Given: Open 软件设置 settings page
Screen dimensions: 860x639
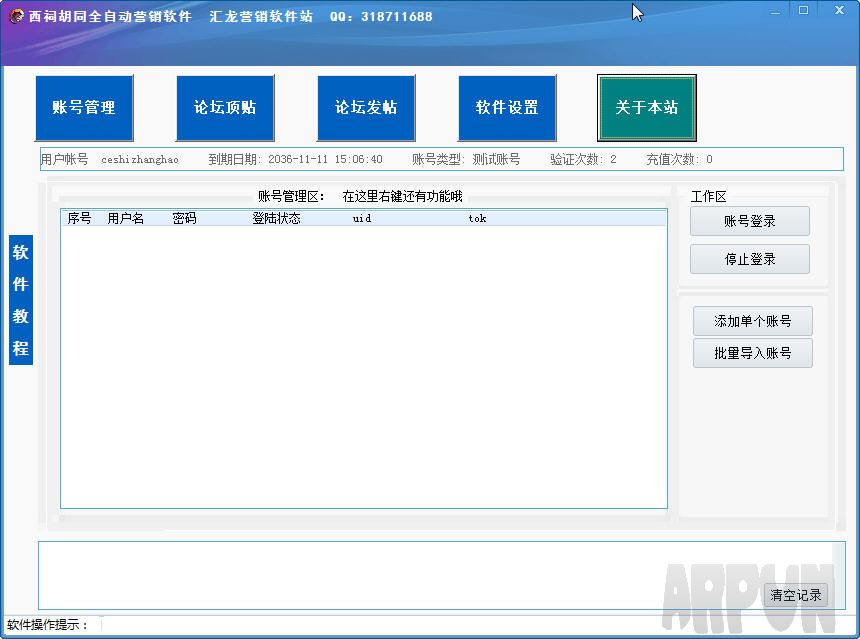Looking at the screenshot, I should pos(507,108).
